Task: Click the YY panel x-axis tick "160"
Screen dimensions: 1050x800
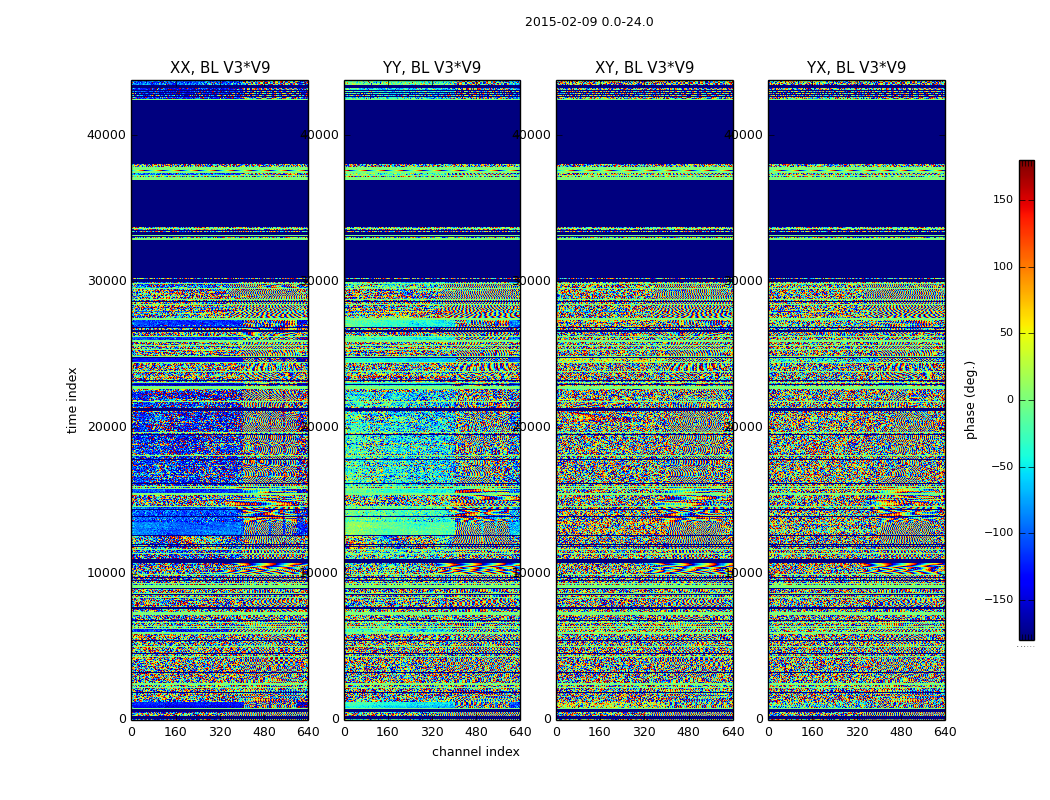Action: [388, 732]
